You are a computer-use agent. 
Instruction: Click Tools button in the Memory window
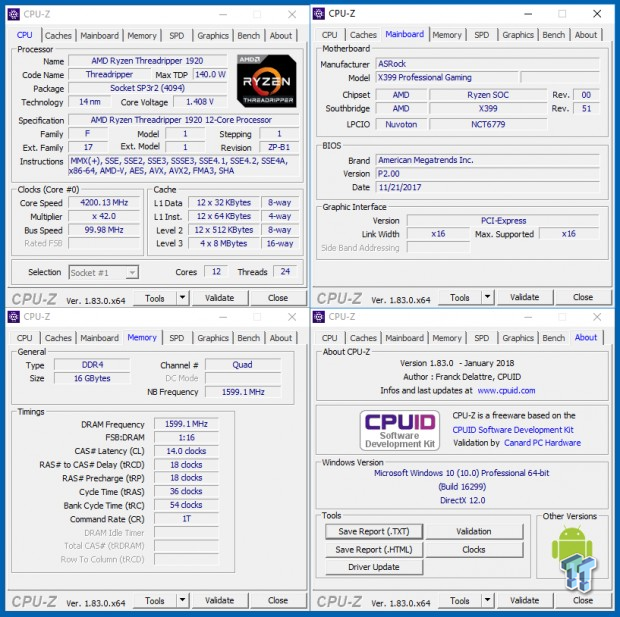click(155, 600)
